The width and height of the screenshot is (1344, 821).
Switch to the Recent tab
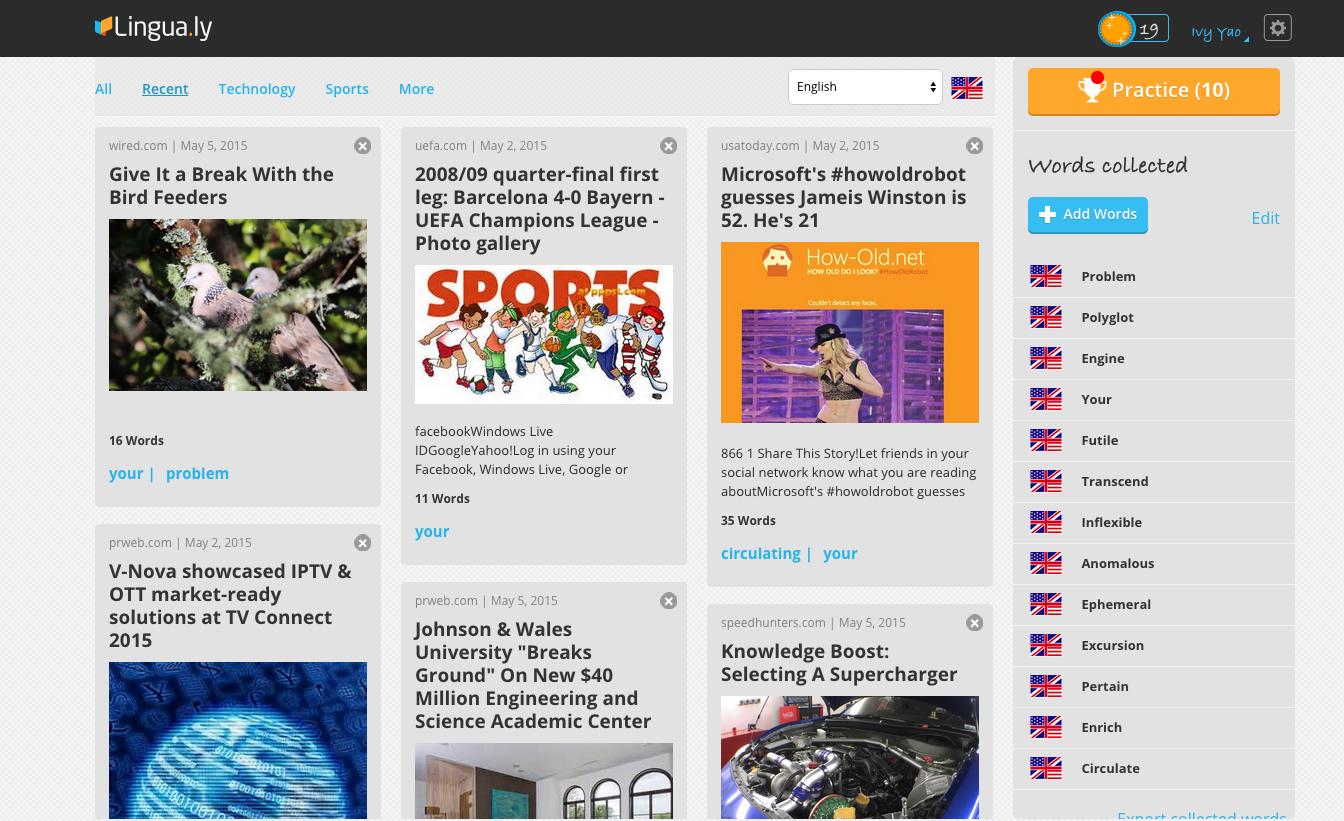(165, 89)
